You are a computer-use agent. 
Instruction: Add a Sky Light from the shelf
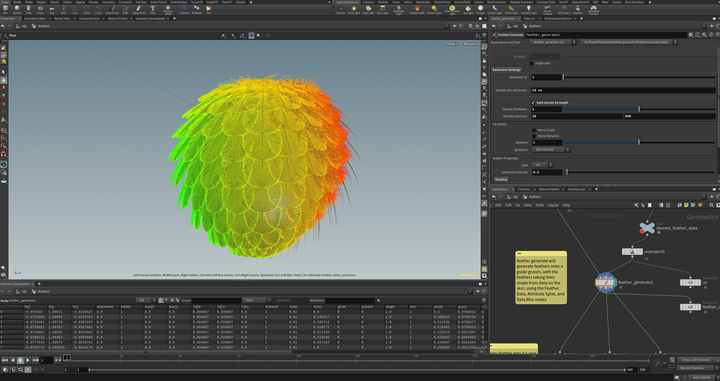[468, 10]
